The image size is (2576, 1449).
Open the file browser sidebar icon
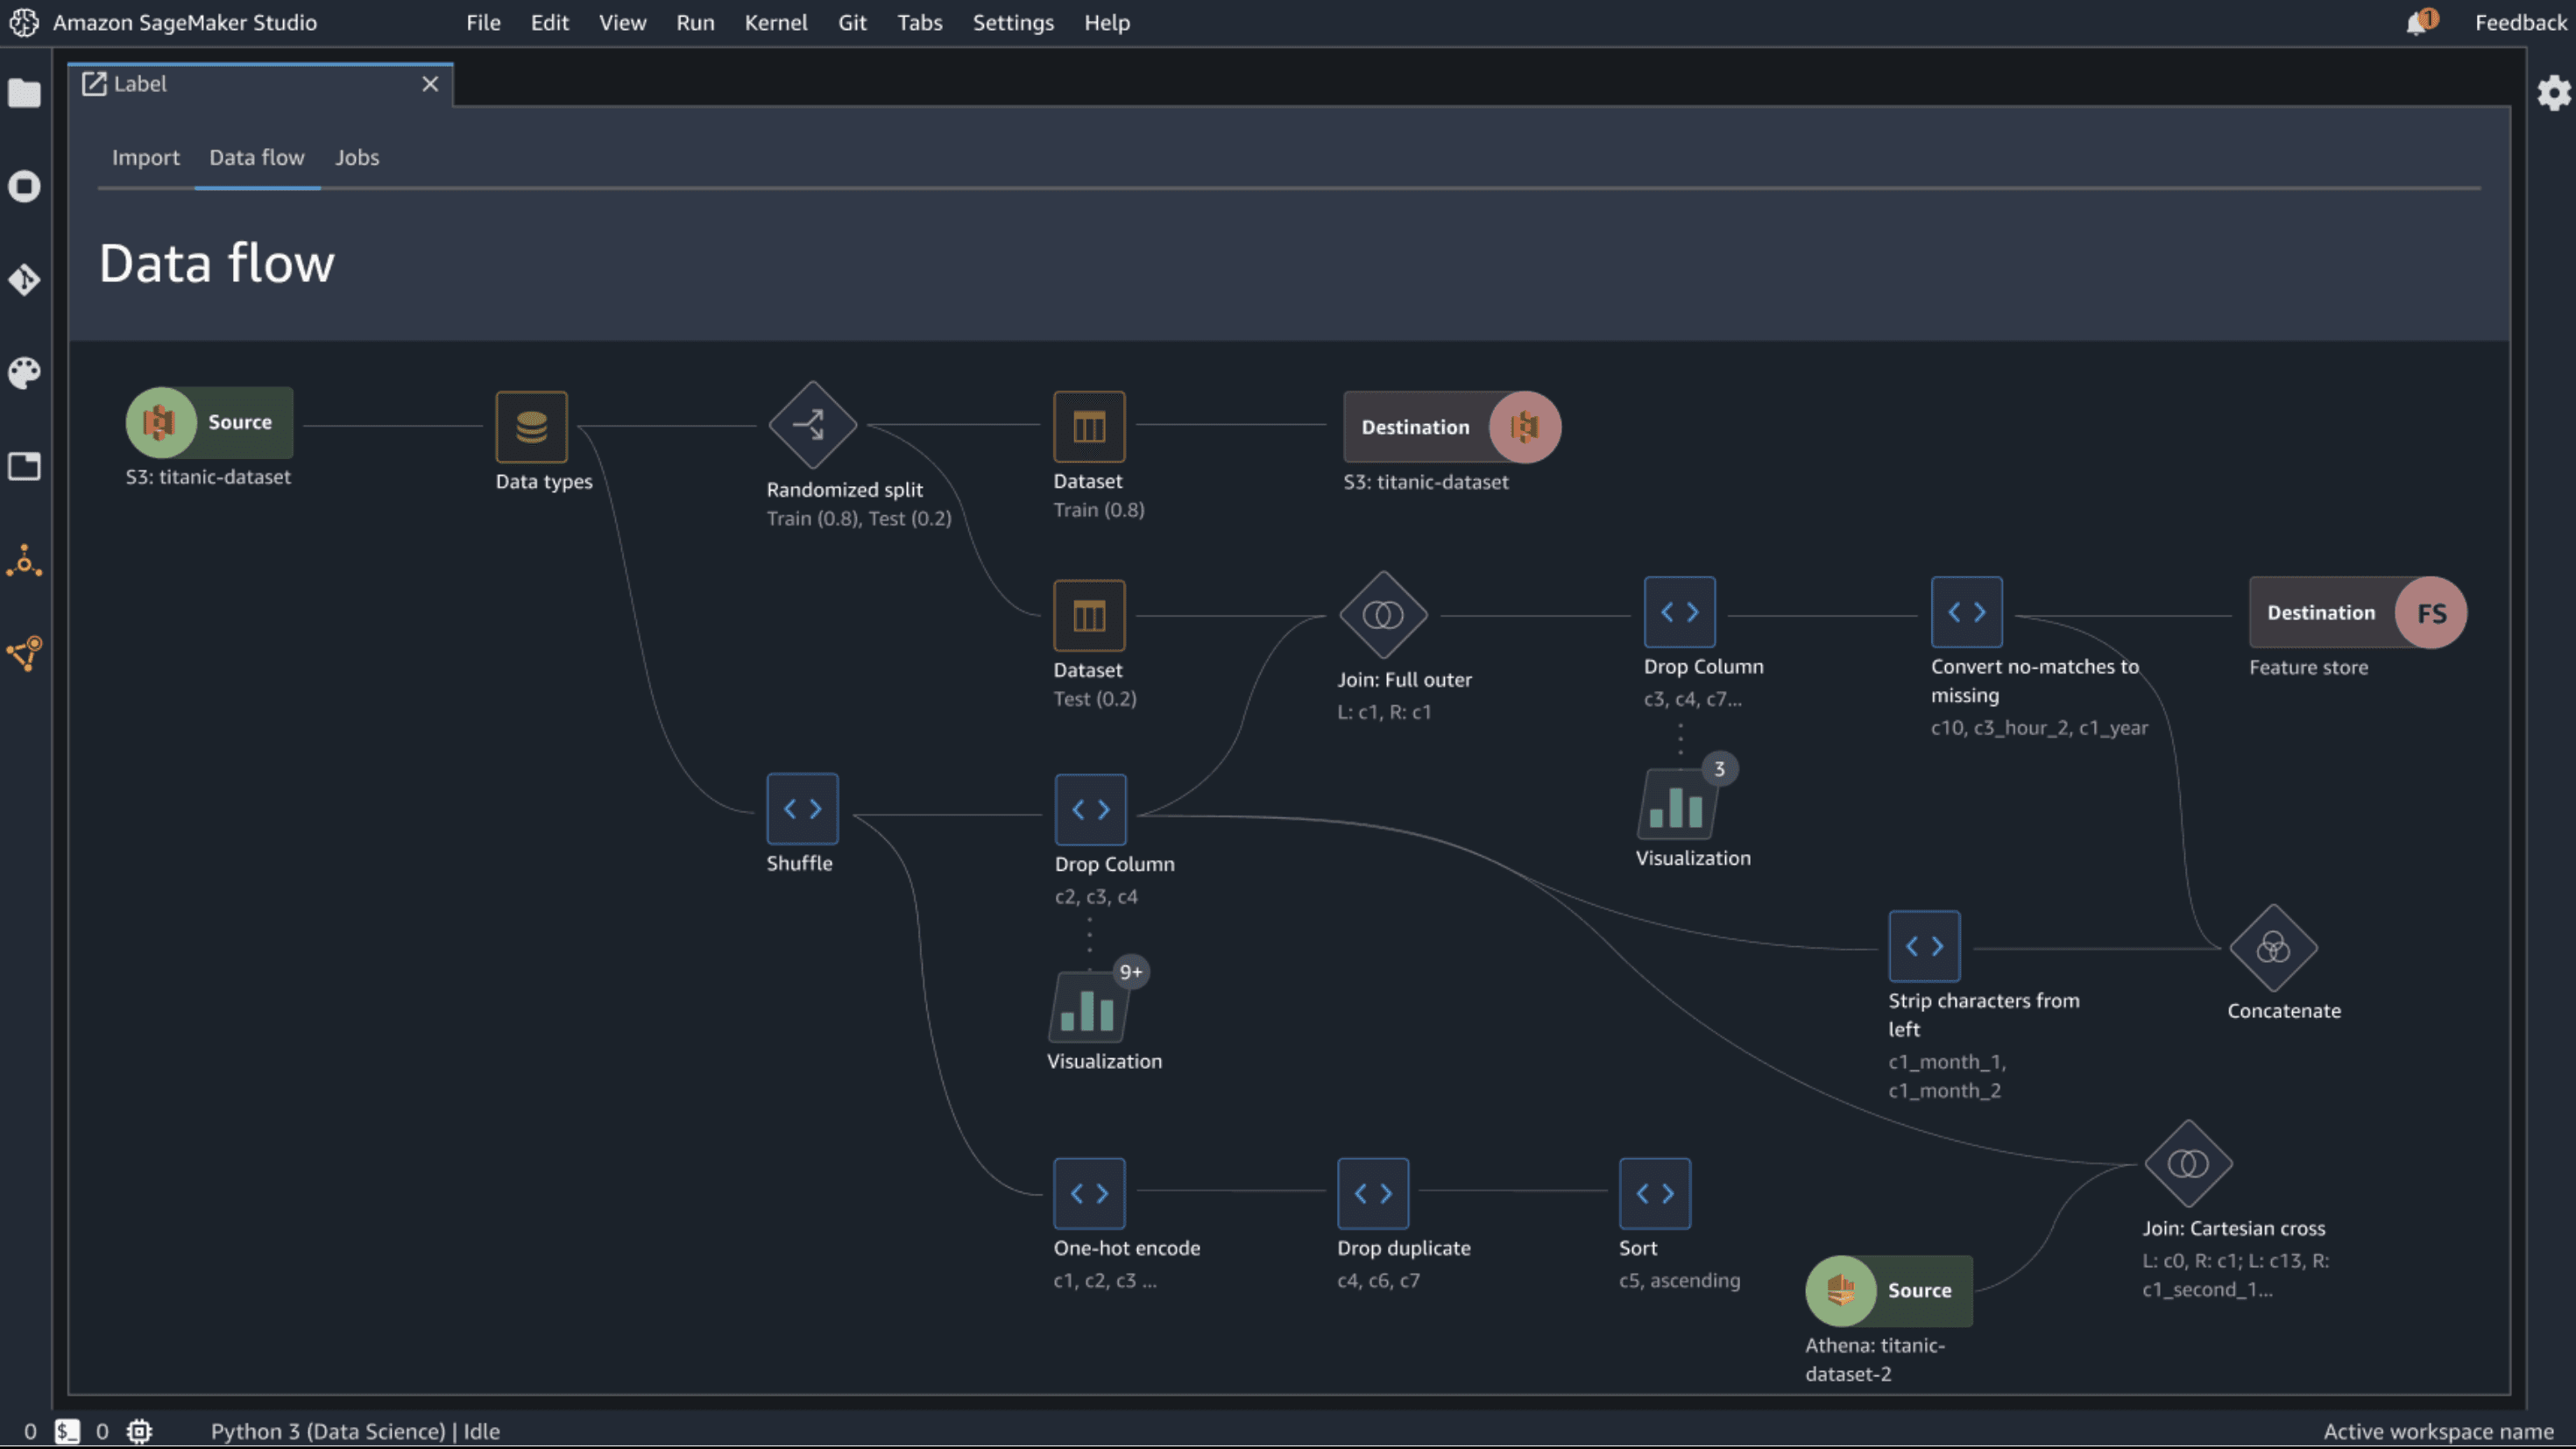pos(24,94)
